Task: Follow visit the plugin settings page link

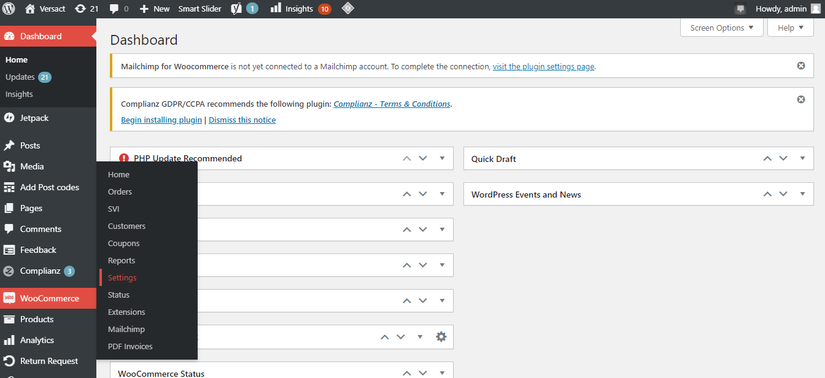Action: coord(544,67)
